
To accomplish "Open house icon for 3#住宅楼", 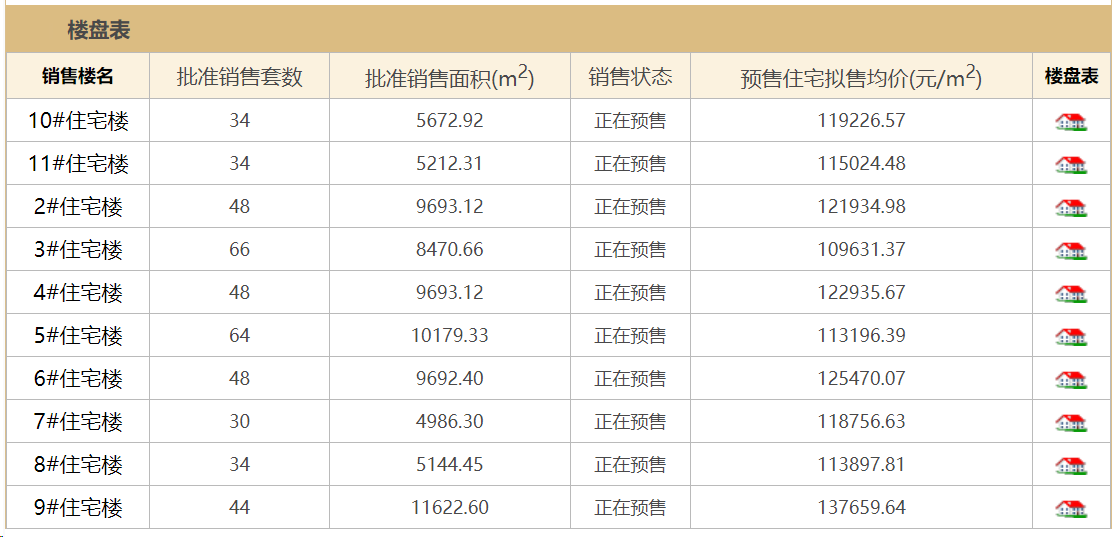I will click(1070, 251).
